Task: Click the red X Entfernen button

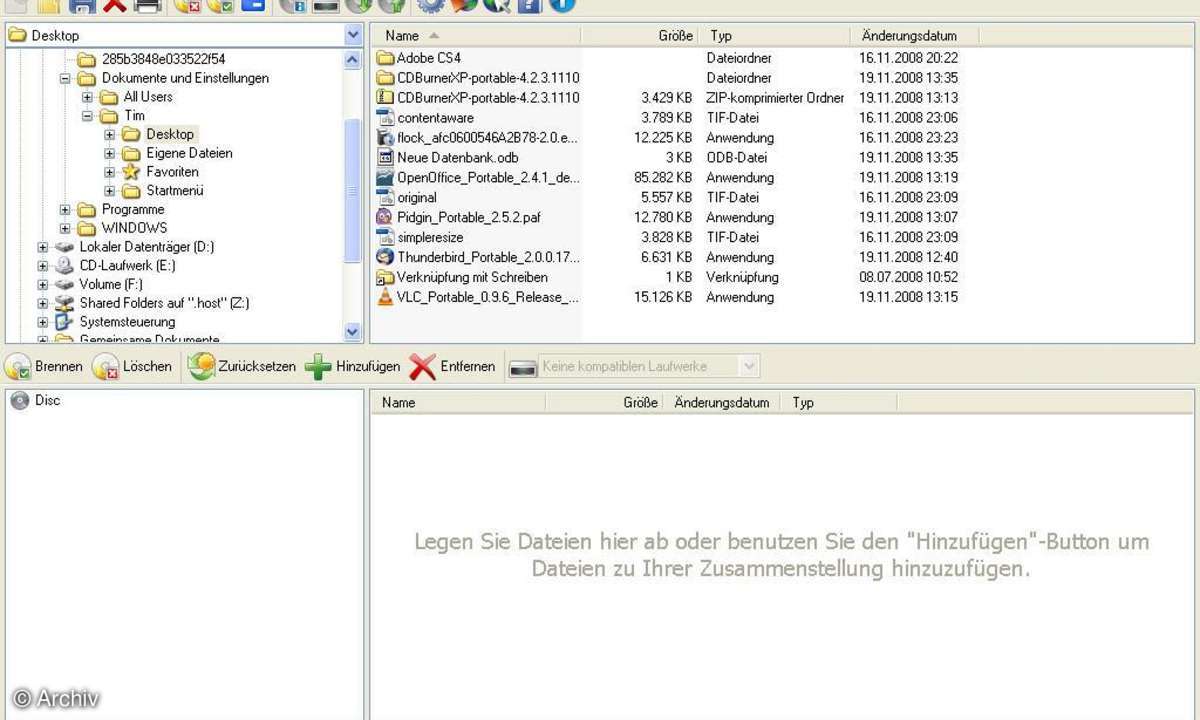Action: point(452,367)
